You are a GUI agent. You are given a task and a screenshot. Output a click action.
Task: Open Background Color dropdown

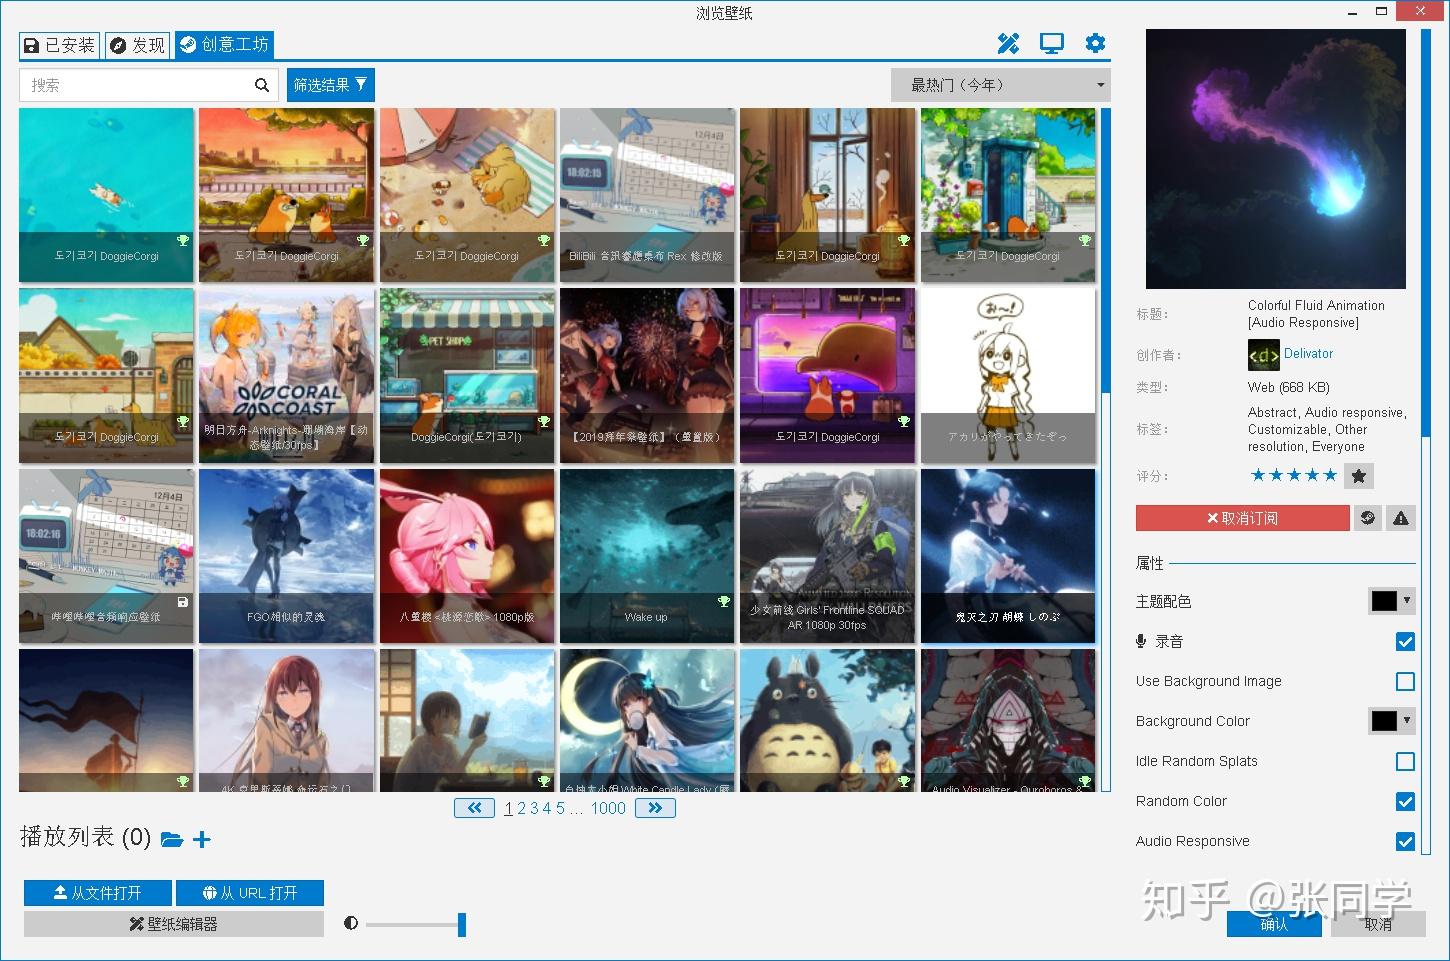pos(1391,721)
